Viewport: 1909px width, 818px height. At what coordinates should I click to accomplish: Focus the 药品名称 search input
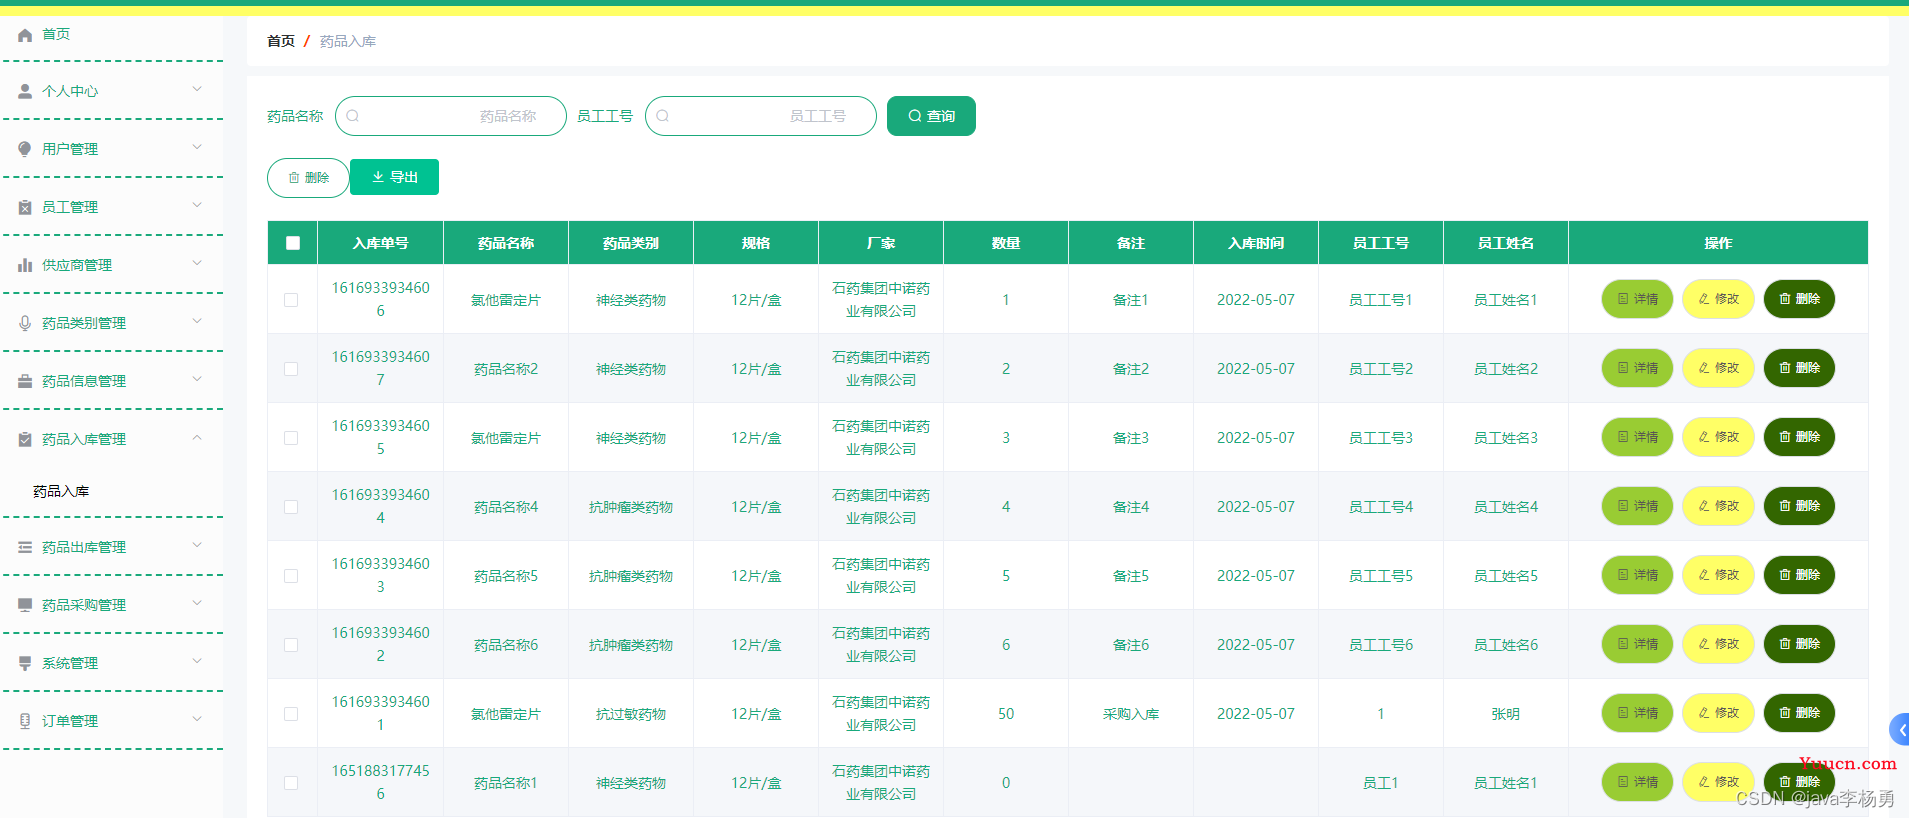pos(451,116)
